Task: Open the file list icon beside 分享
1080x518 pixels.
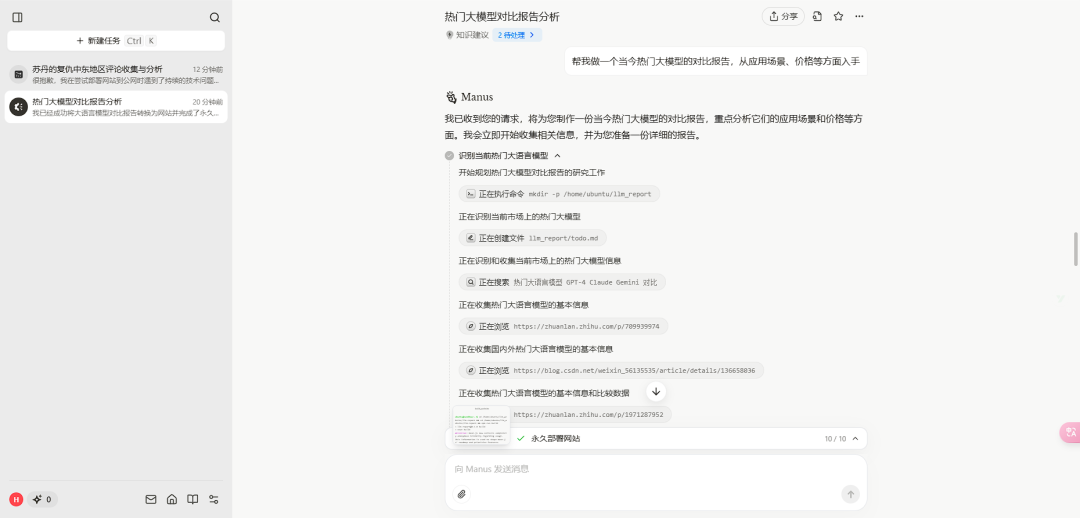Action: (818, 17)
